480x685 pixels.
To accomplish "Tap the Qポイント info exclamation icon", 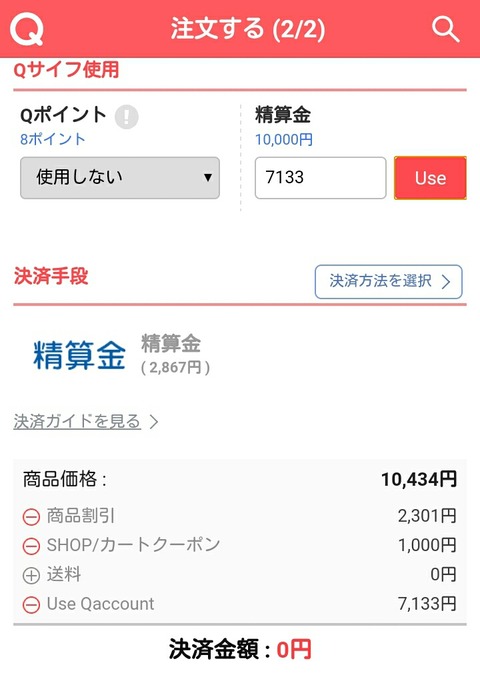I will pos(127,117).
